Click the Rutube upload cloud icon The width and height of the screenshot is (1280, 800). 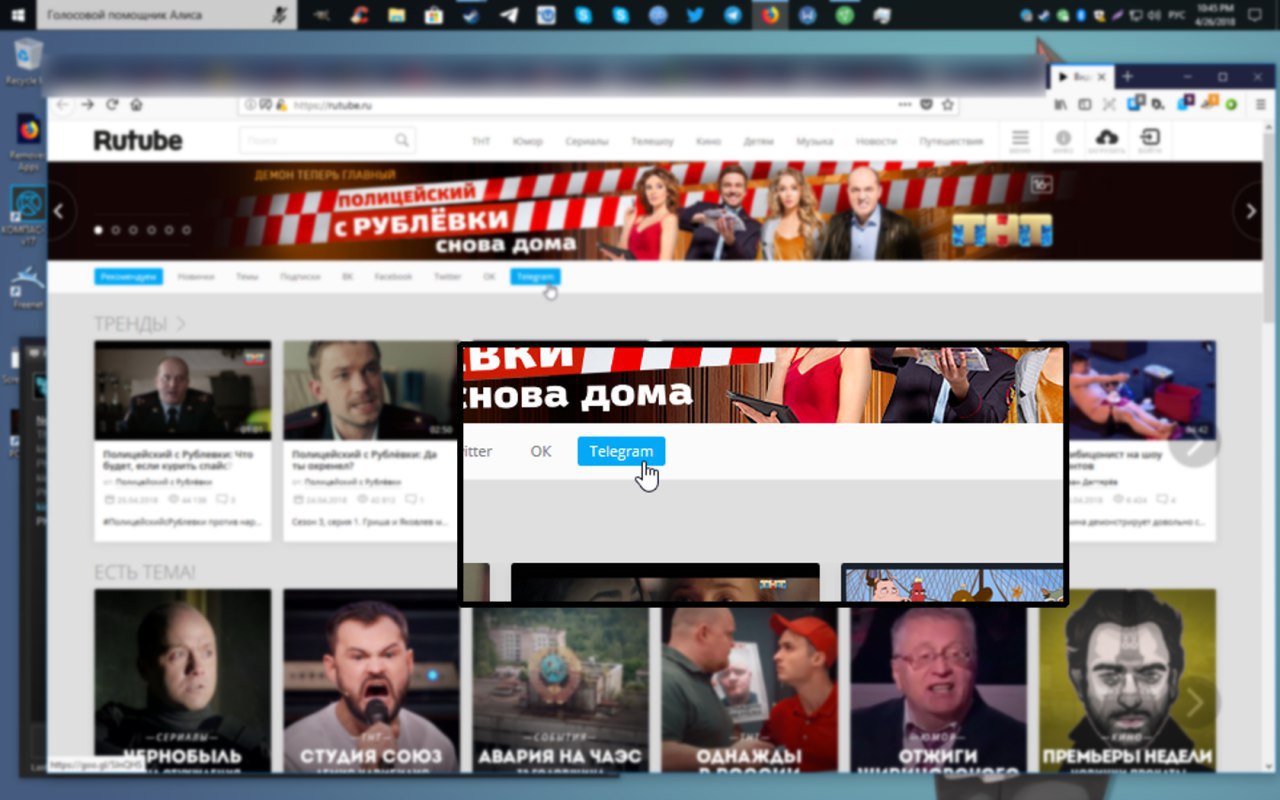[x=1106, y=138]
